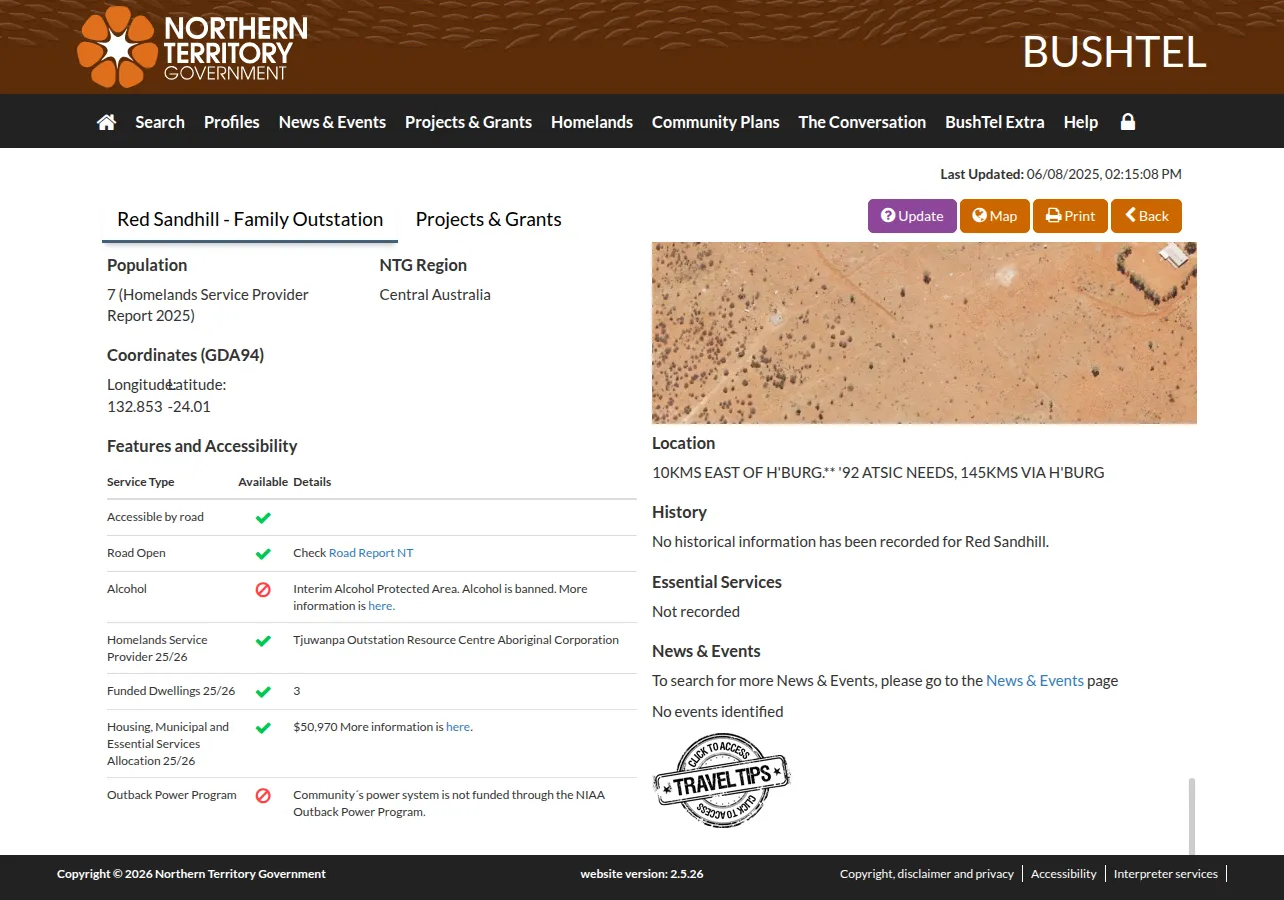Click the padlock login icon

(1128, 122)
